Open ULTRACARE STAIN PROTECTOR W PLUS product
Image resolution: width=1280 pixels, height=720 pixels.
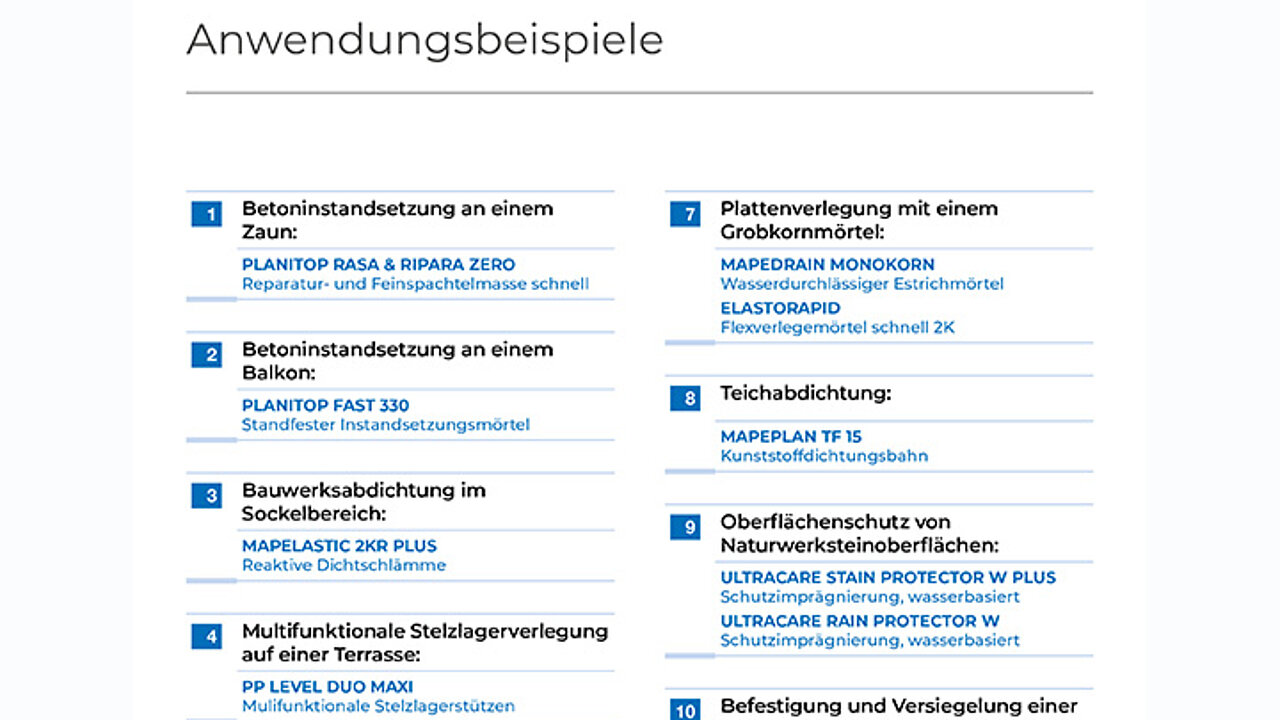[888, 577]
